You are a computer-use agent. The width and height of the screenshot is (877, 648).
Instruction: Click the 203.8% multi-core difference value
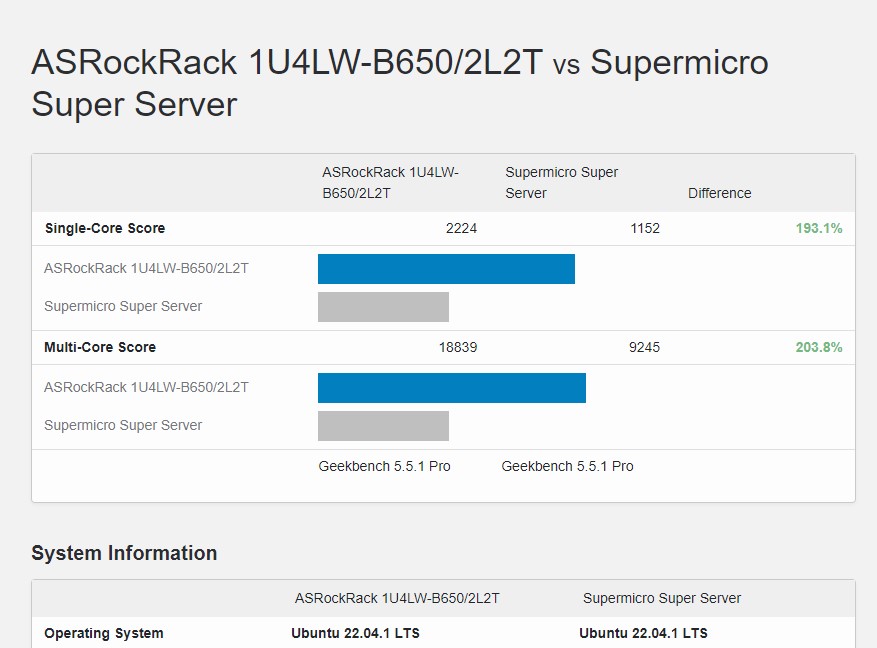coord(818,347)
